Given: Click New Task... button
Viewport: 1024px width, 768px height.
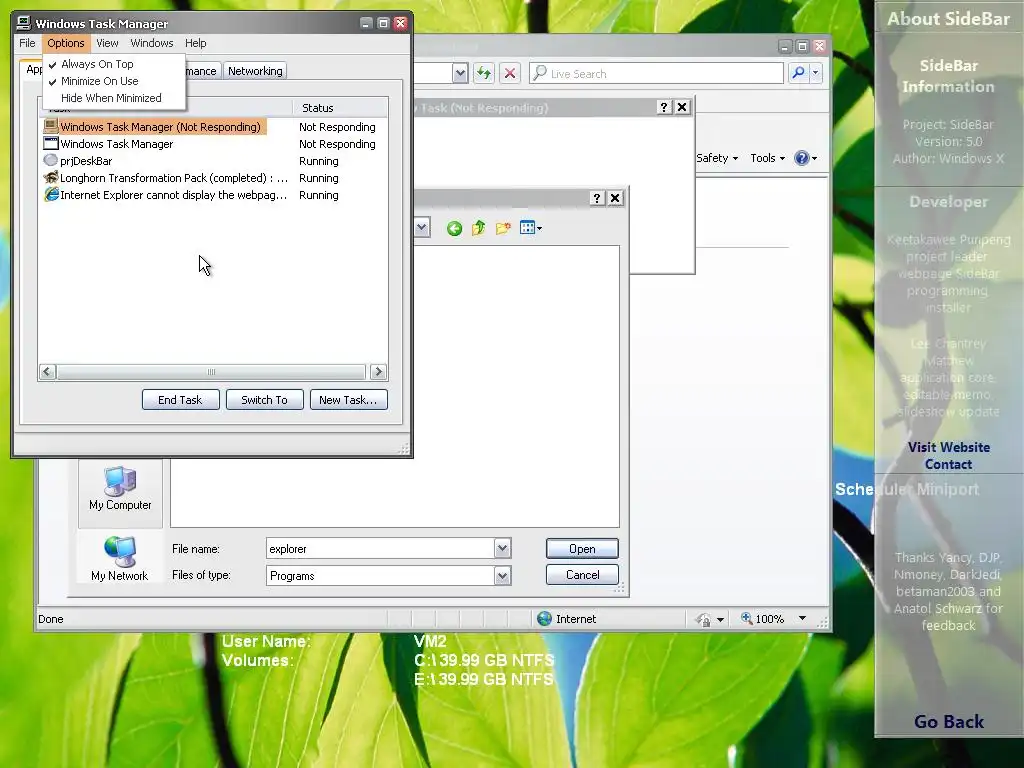Looking at the screenshot, I should 348,400.
